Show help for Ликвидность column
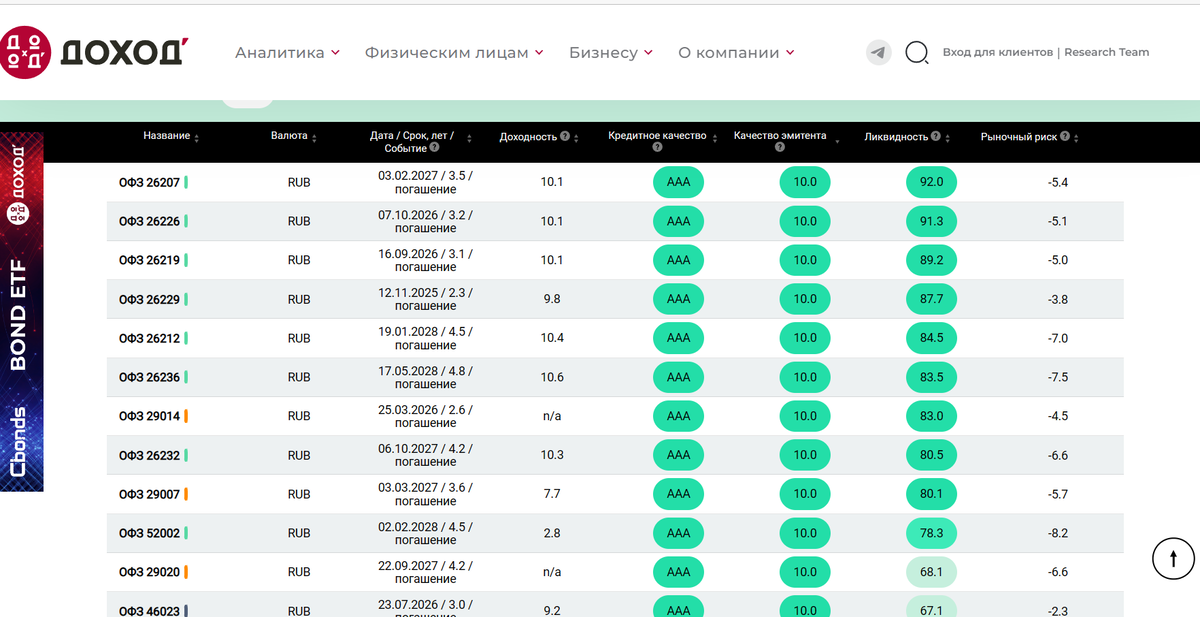1200x617 pixels. [x=936, y=136]
